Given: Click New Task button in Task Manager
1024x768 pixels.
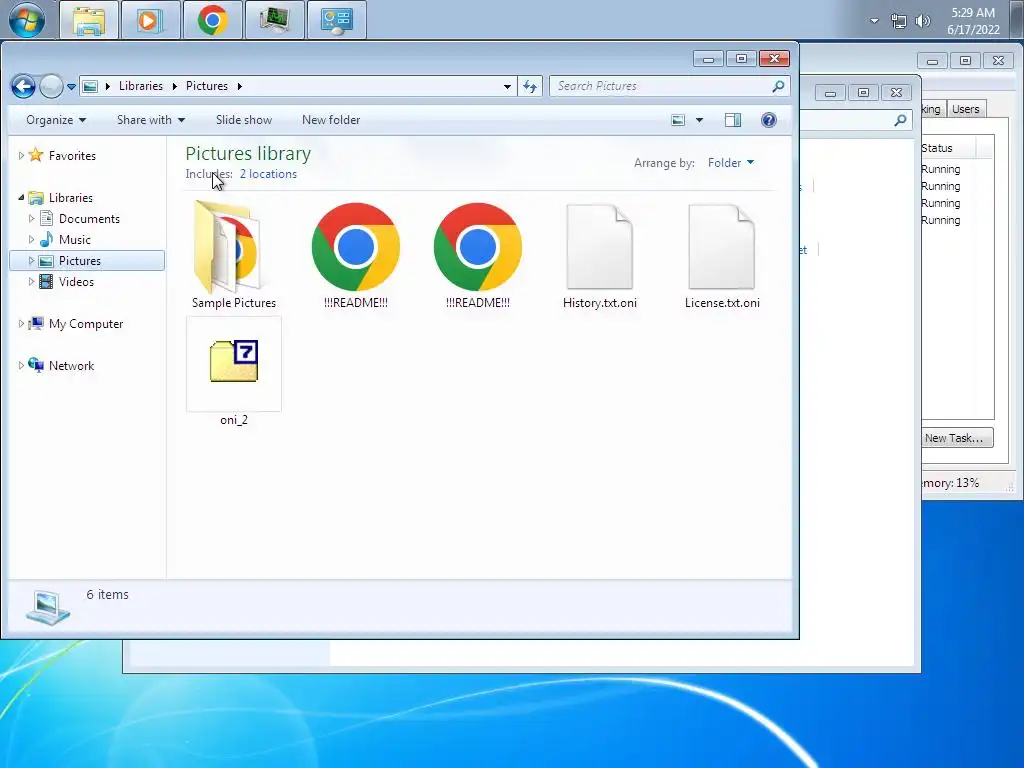Looking at the screenshot, I should pyautogui.click(x=953, y=438).
